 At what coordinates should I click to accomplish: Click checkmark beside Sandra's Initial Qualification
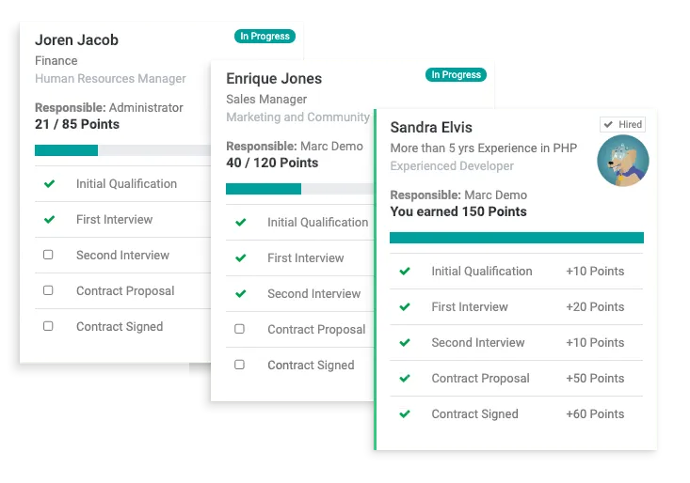tap(405, 271)
